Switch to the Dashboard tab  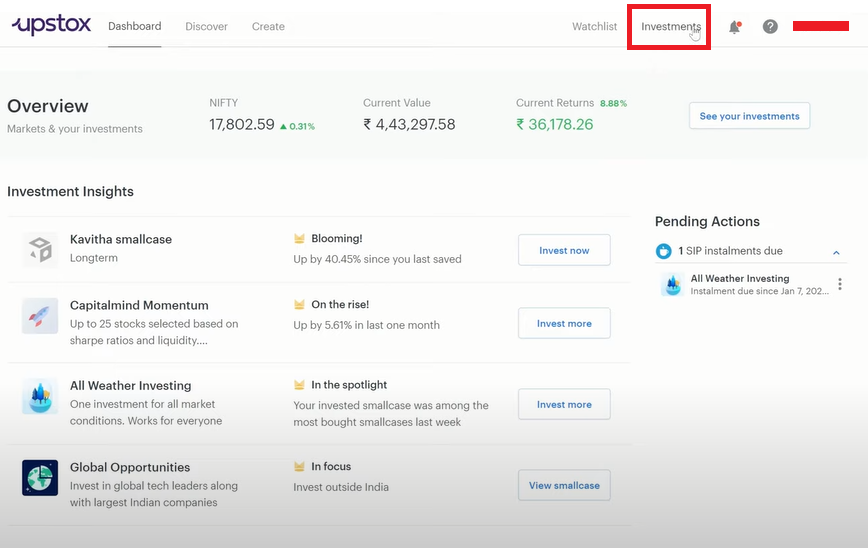coord(134,26)
